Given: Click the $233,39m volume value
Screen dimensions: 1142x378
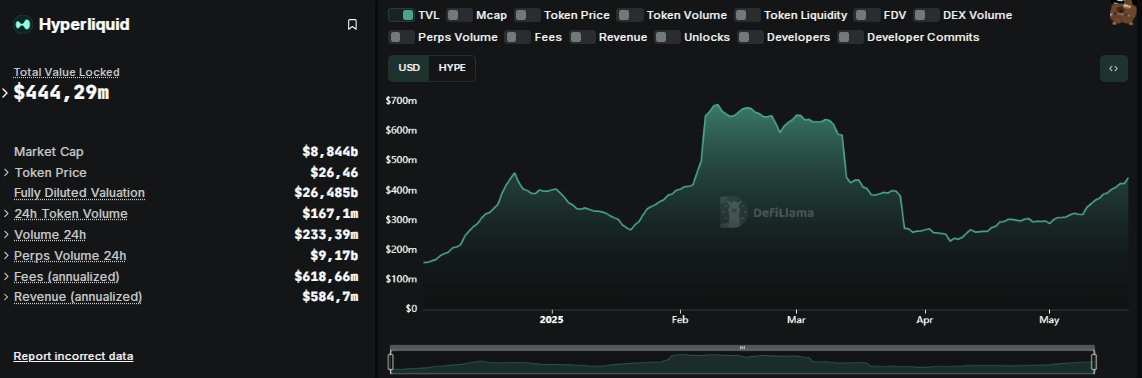Looking at the screenshot, I should [326, 235].
